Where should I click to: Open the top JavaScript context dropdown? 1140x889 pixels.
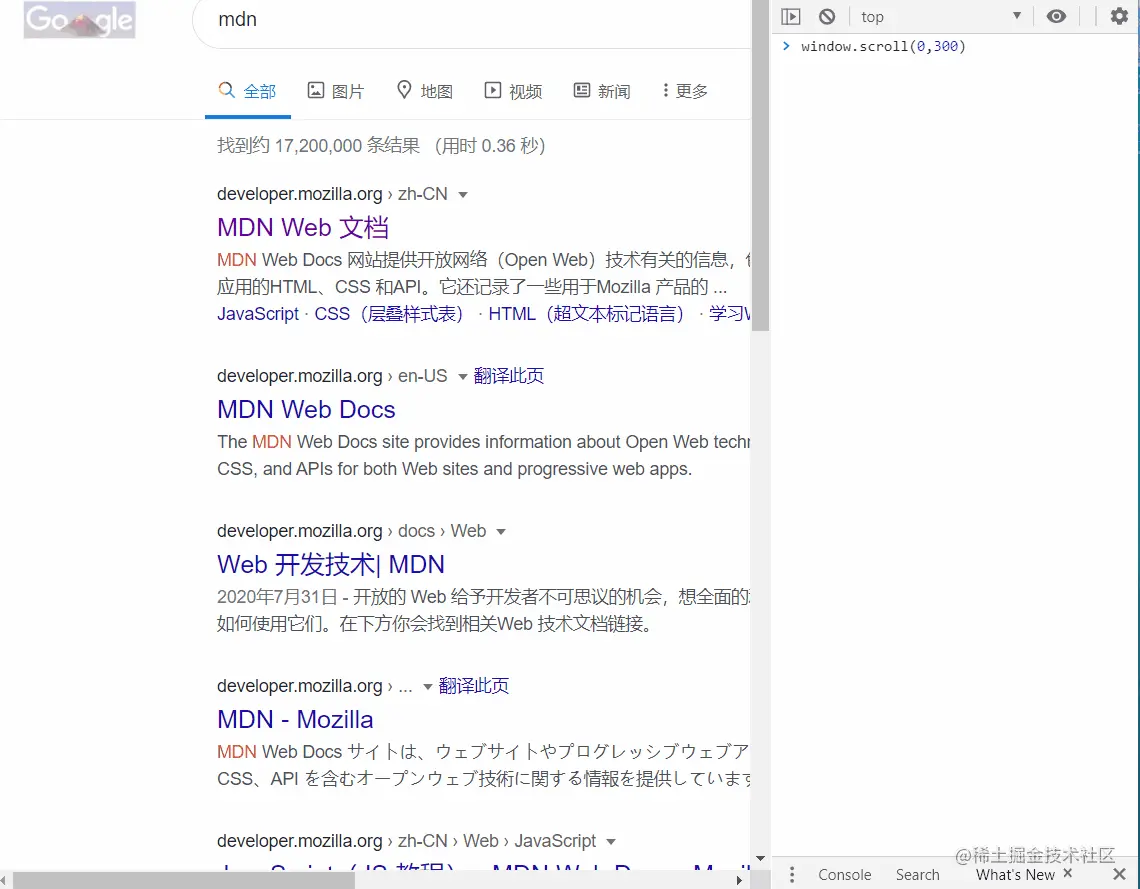pos(941,16)
